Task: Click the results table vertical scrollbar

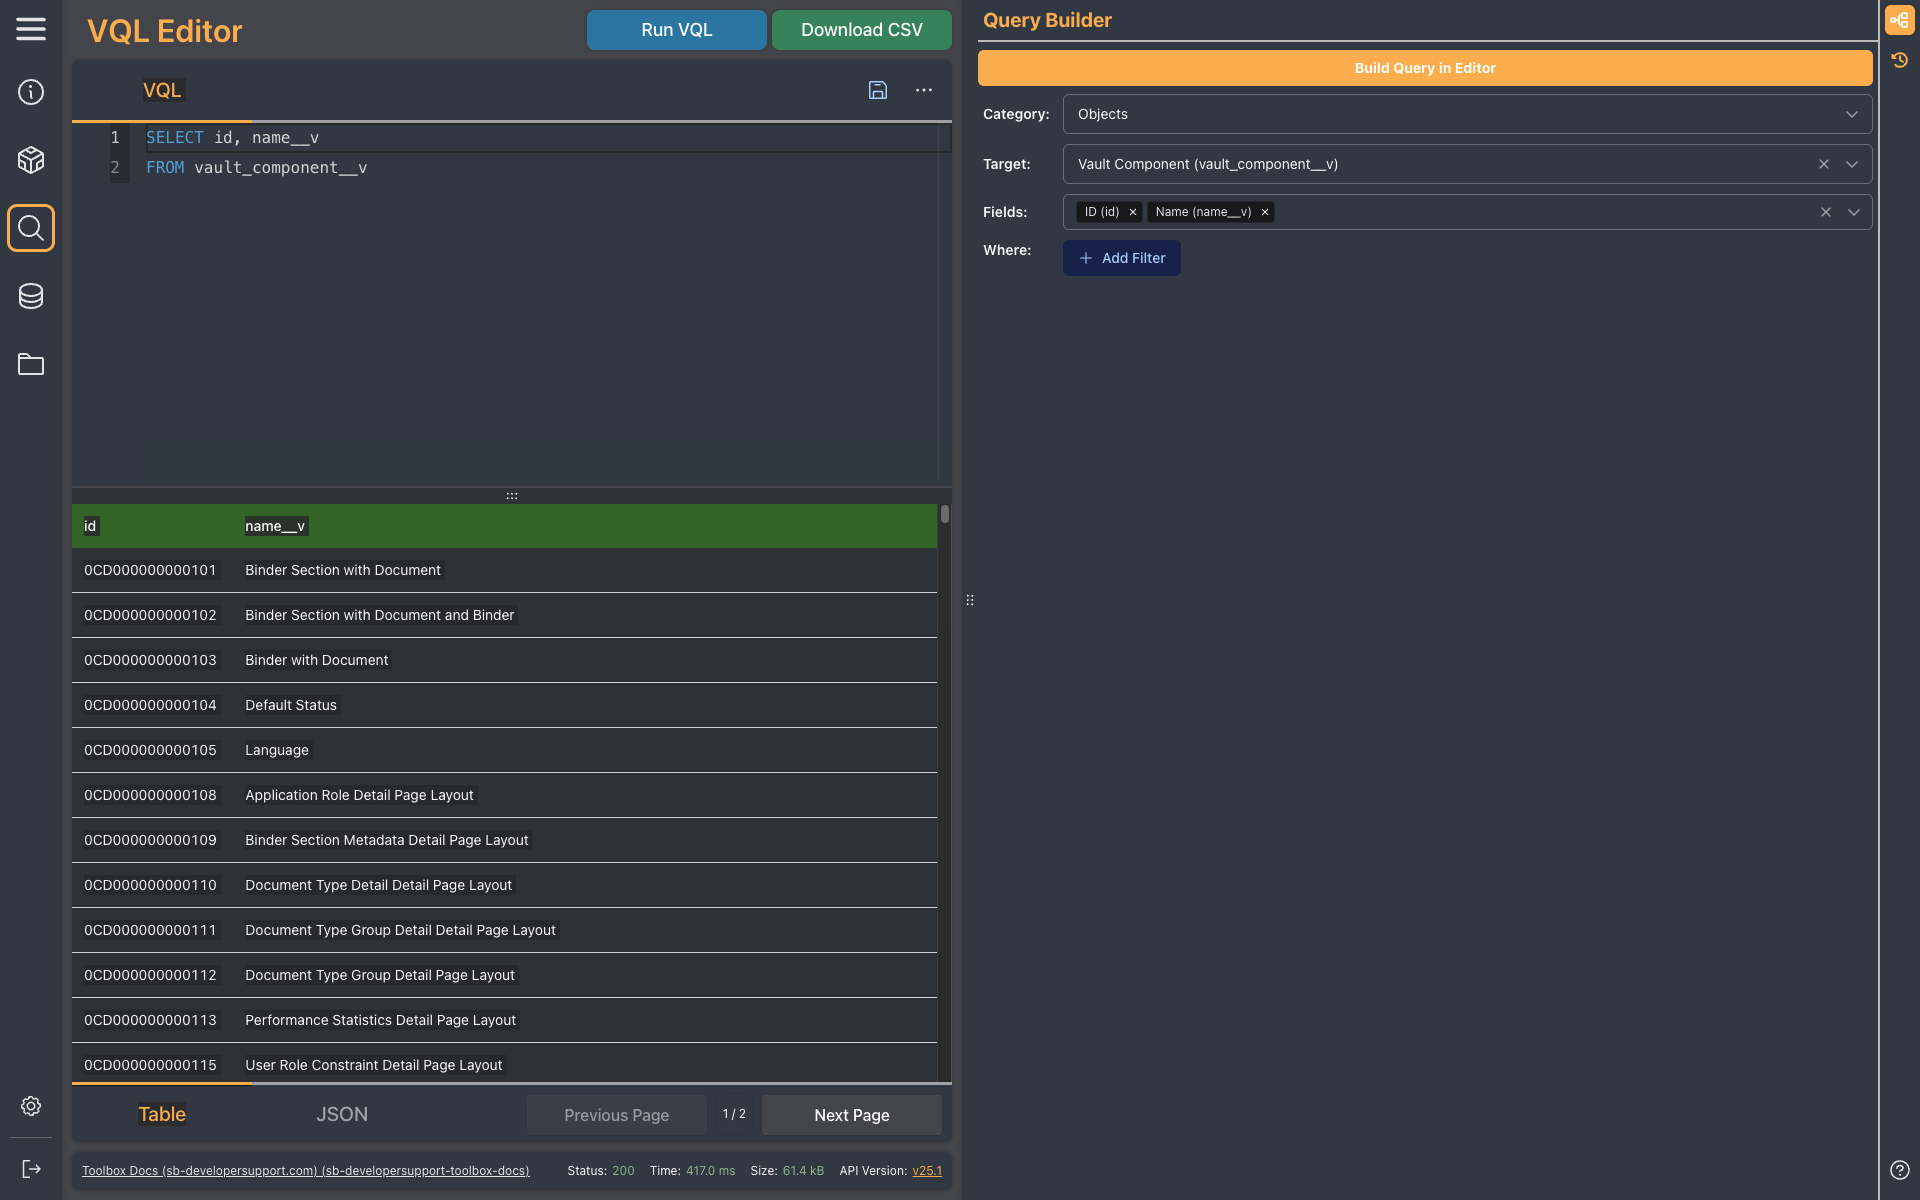Action: 944,515
